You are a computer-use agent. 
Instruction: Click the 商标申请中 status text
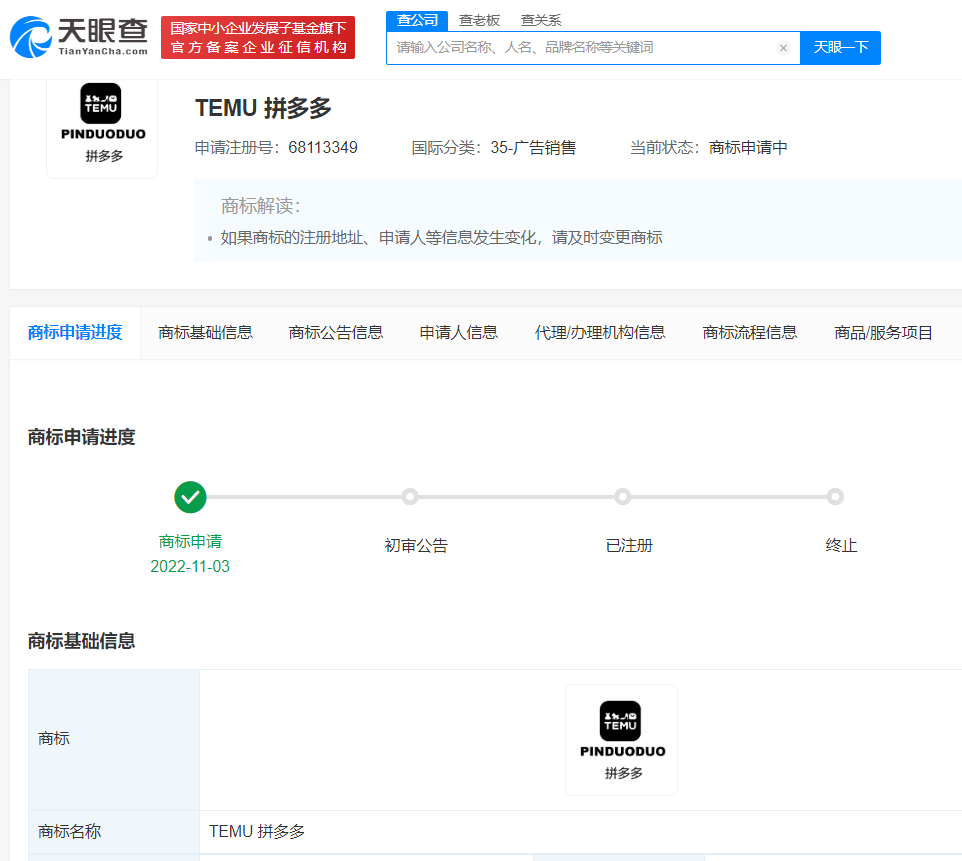748,148
